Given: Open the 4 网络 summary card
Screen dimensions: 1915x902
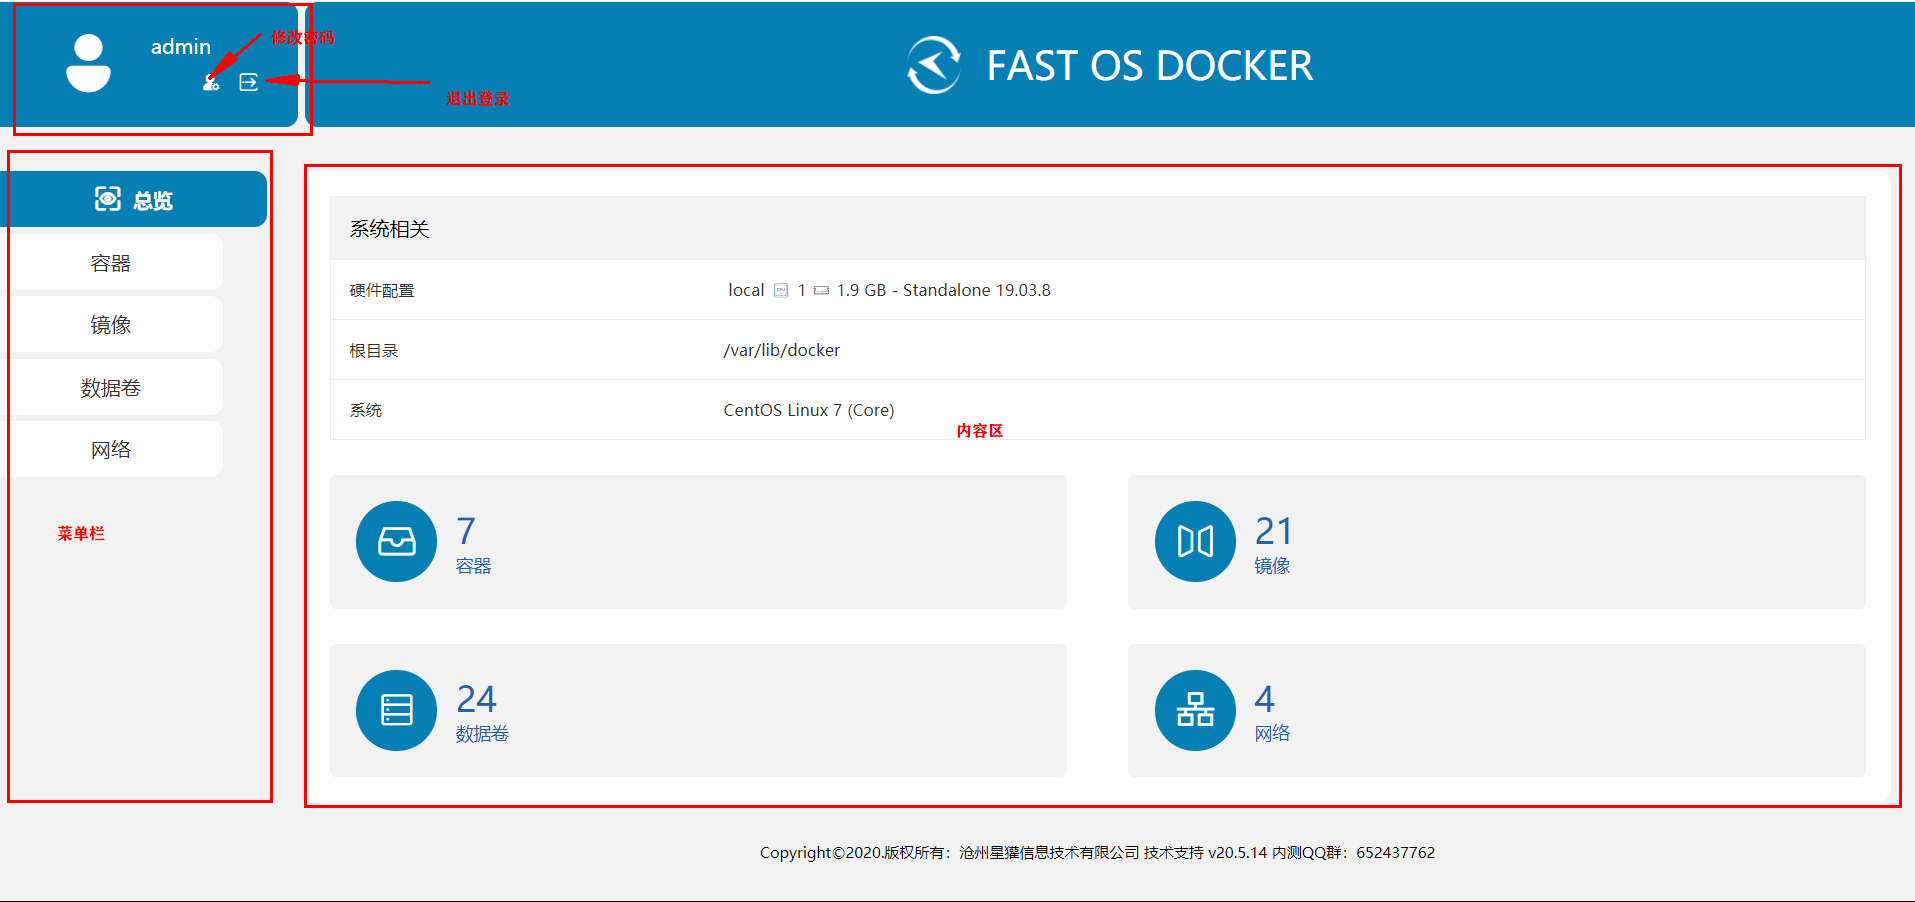Looking at the screenshot, I should 1496,710.
